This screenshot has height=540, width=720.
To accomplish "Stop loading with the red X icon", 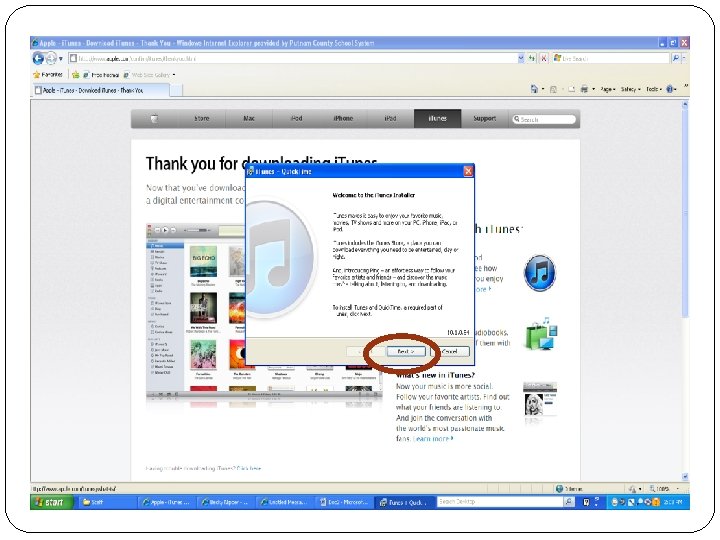I will 544,58.
